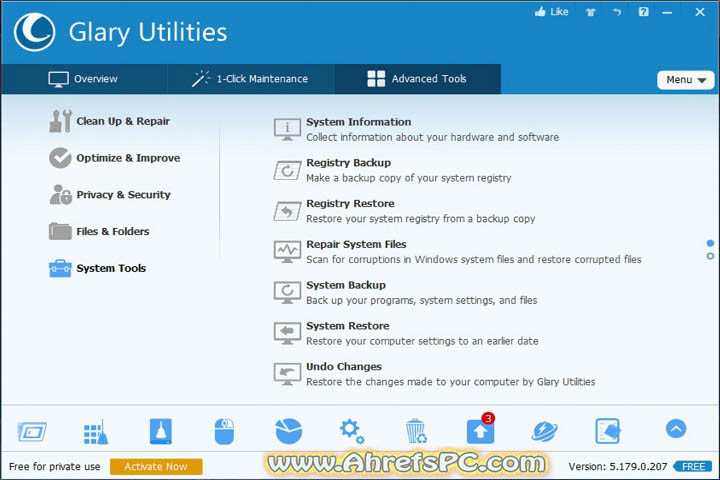Open the skin chooser T-shirt icon
Image resolution: width=720 pixels, height=480 pixels.
591,12
